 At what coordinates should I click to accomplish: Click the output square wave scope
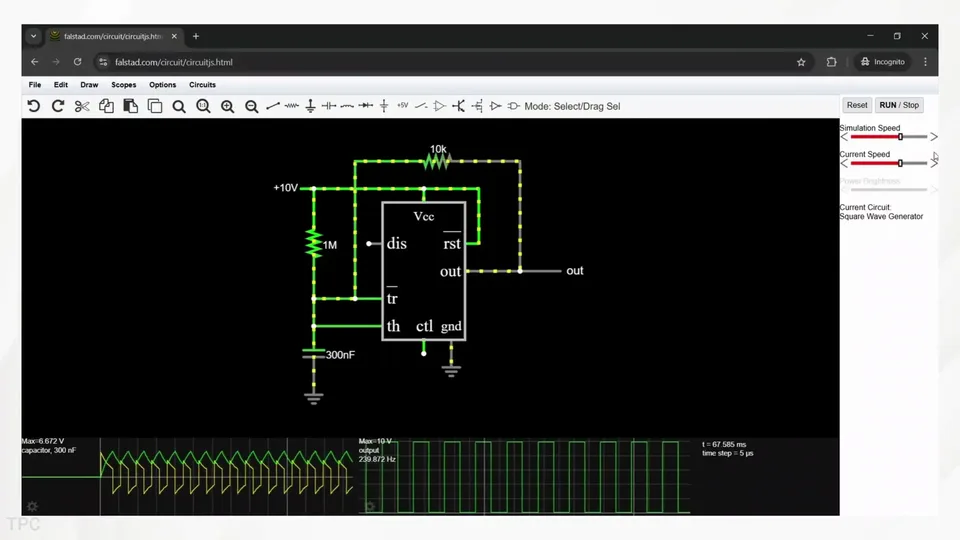pos(527,476)
